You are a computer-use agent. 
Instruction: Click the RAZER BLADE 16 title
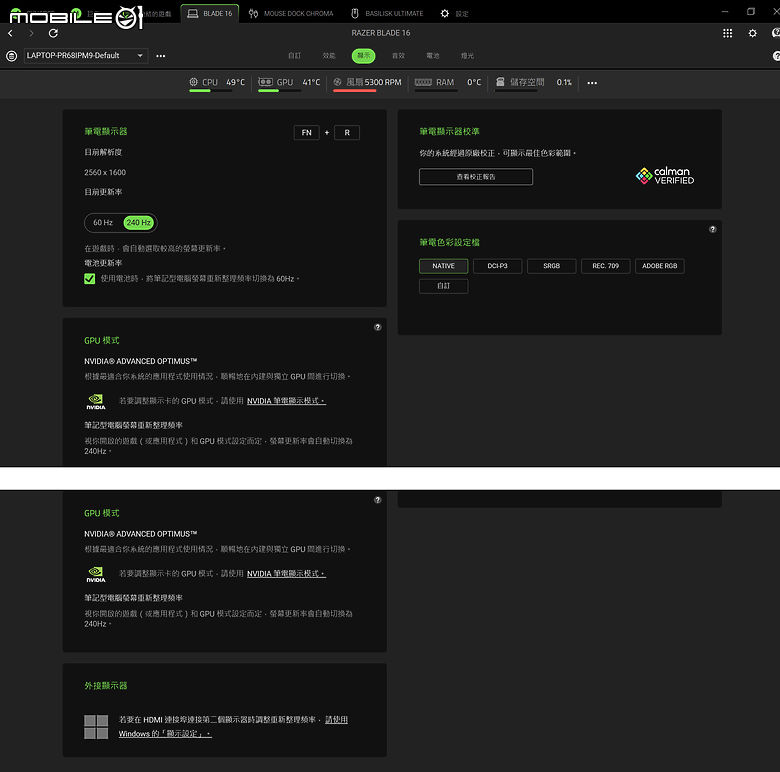[x=381, y=33]
